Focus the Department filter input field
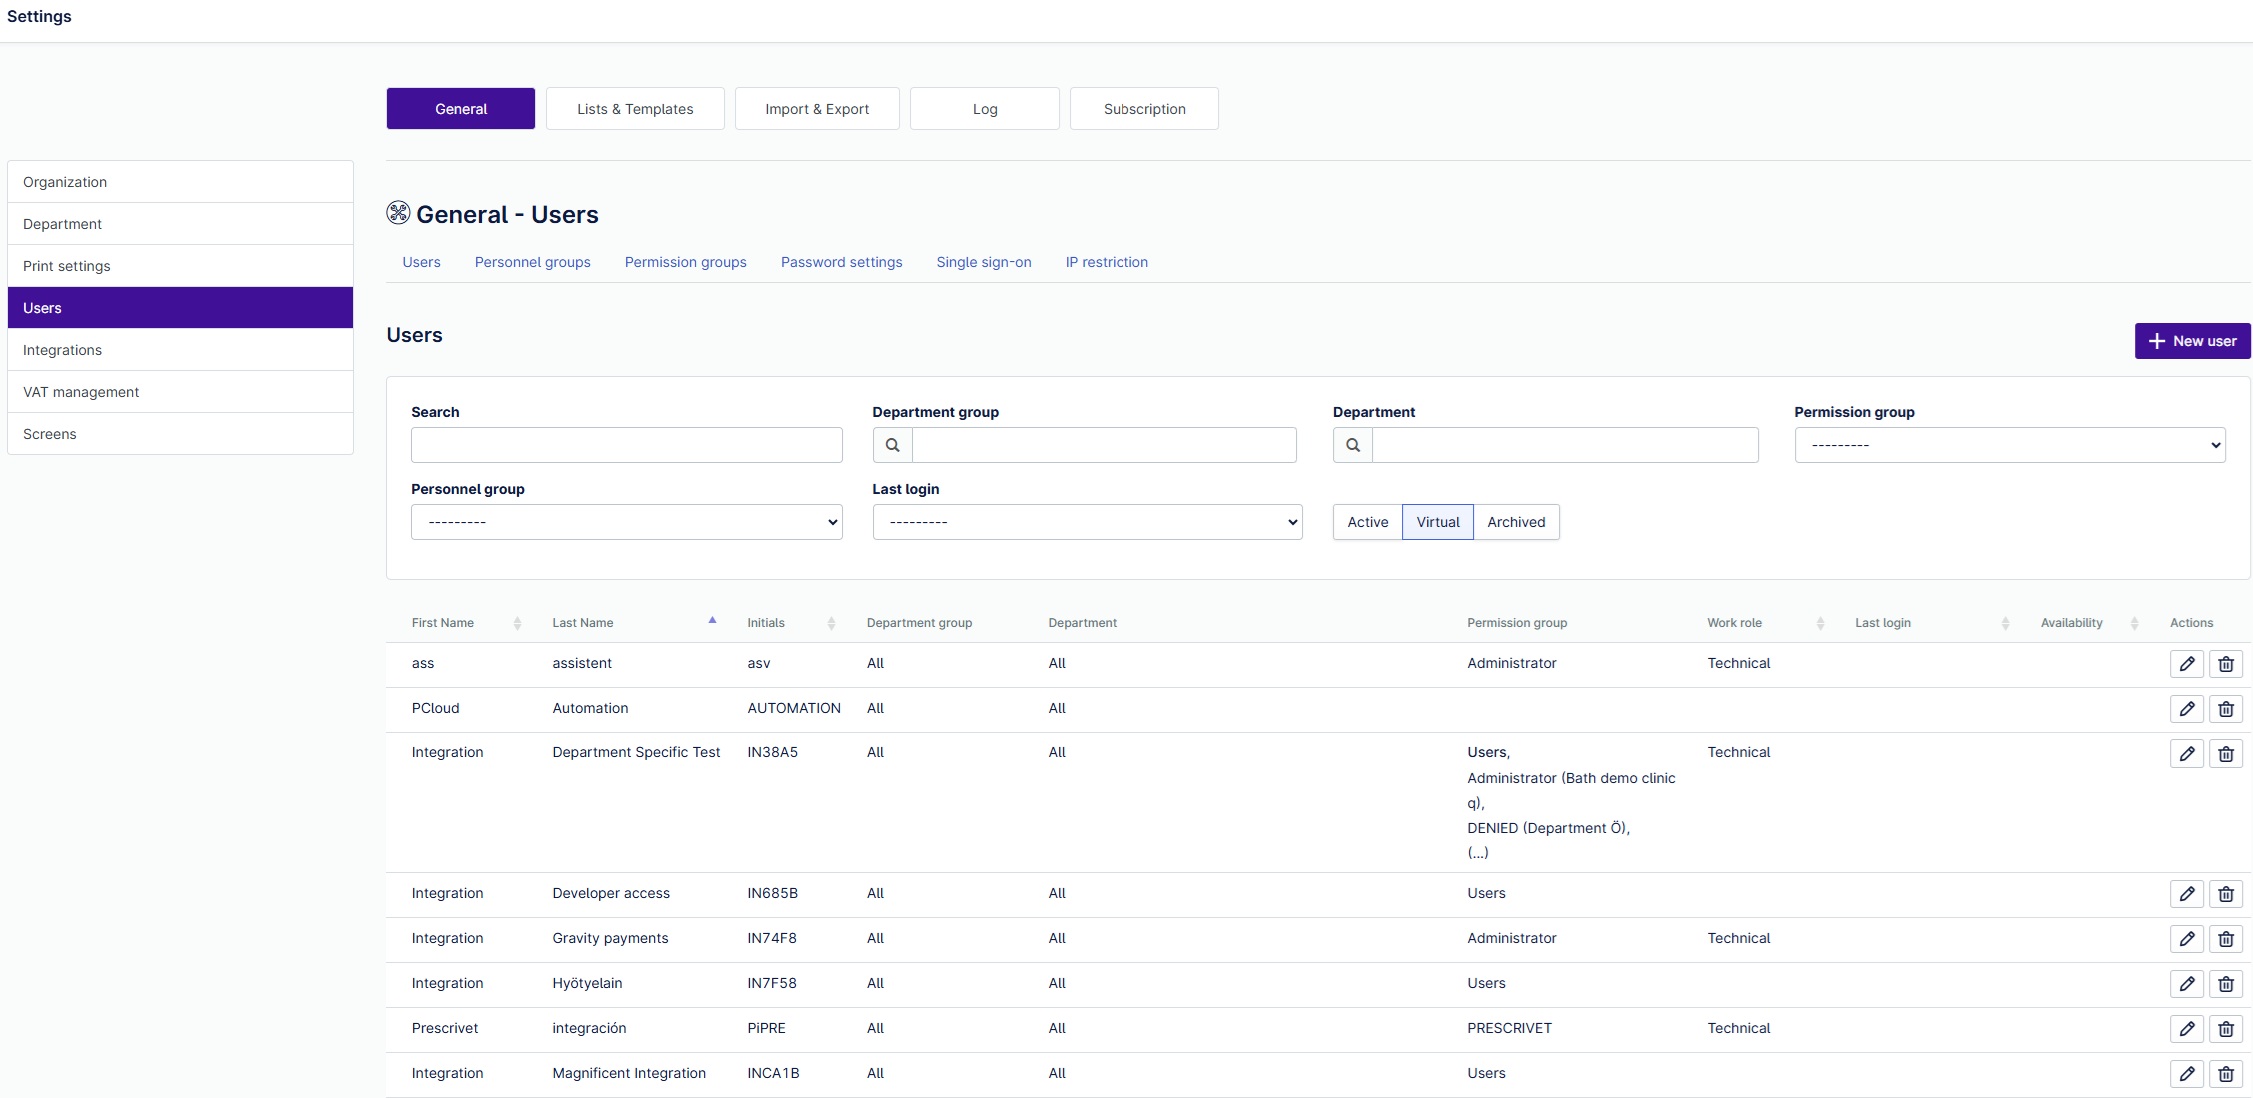The width and height of the screenshot is (2253, 1098). [1565, 445]
